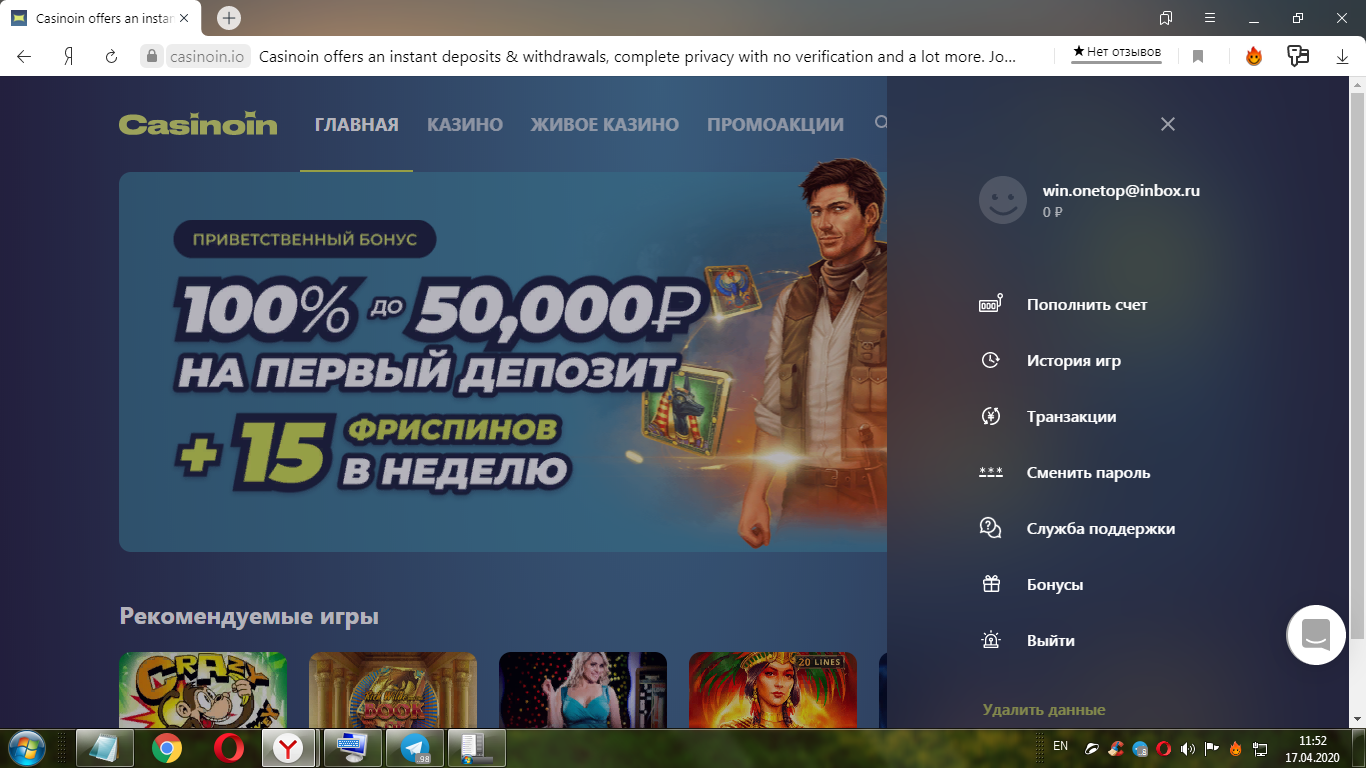Open the network icon in tray
1366x768 pixels.
(1260, 748)
